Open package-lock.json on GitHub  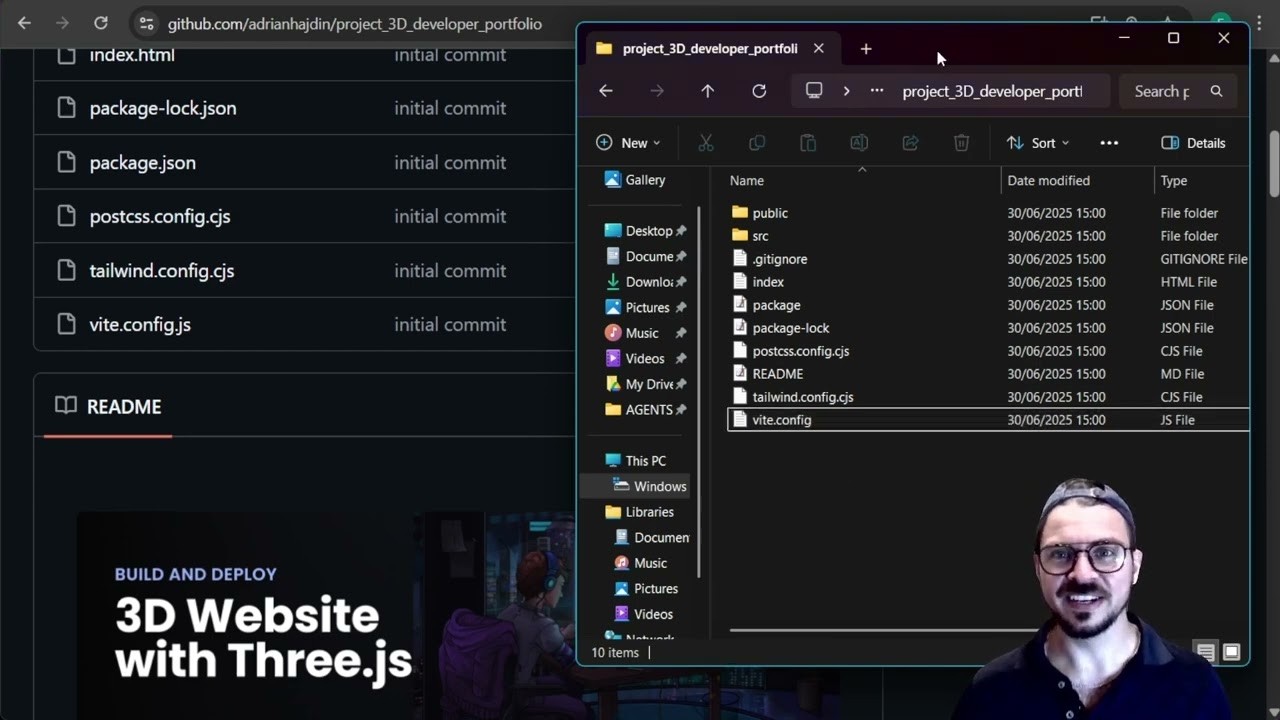(163, 108)
